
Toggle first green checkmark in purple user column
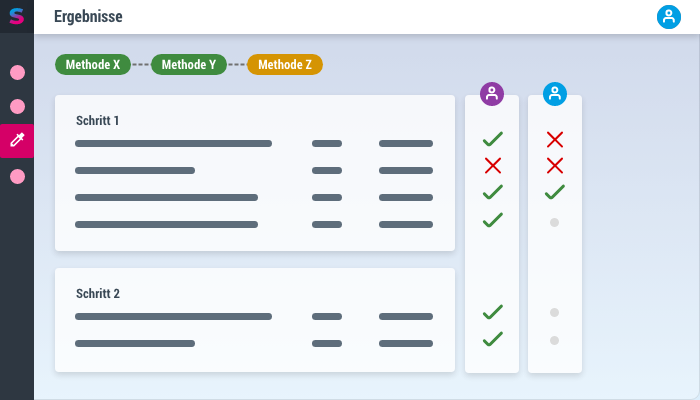point(493,139)
